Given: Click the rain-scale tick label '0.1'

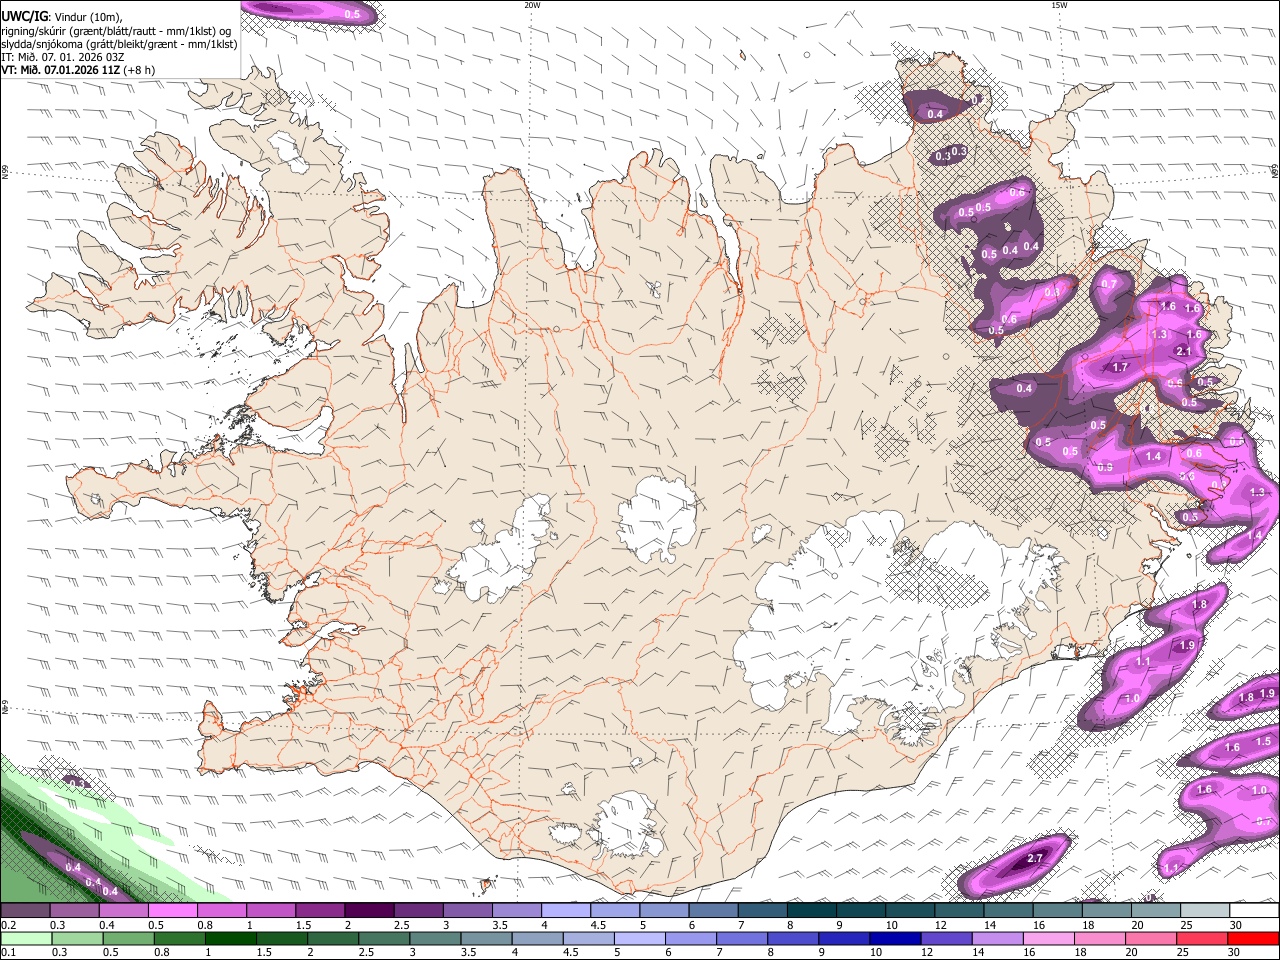Looking at the screenshot, I should click(8, 952).
